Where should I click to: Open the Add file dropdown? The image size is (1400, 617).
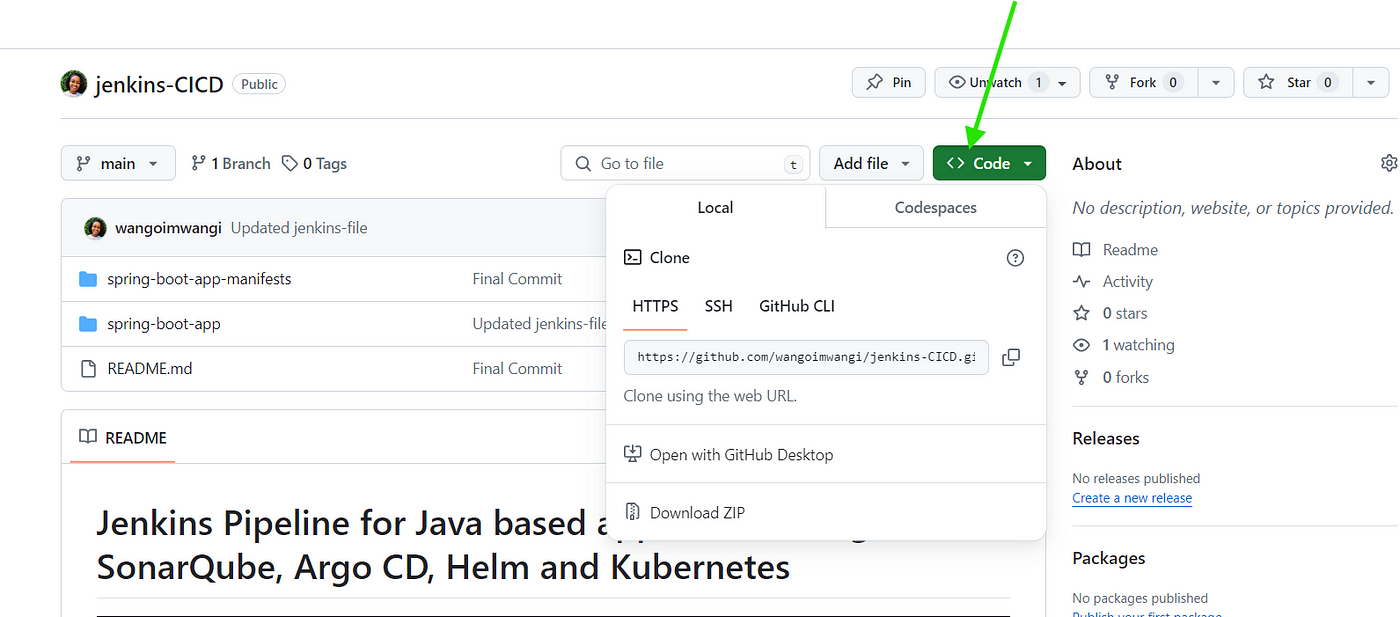871,163
